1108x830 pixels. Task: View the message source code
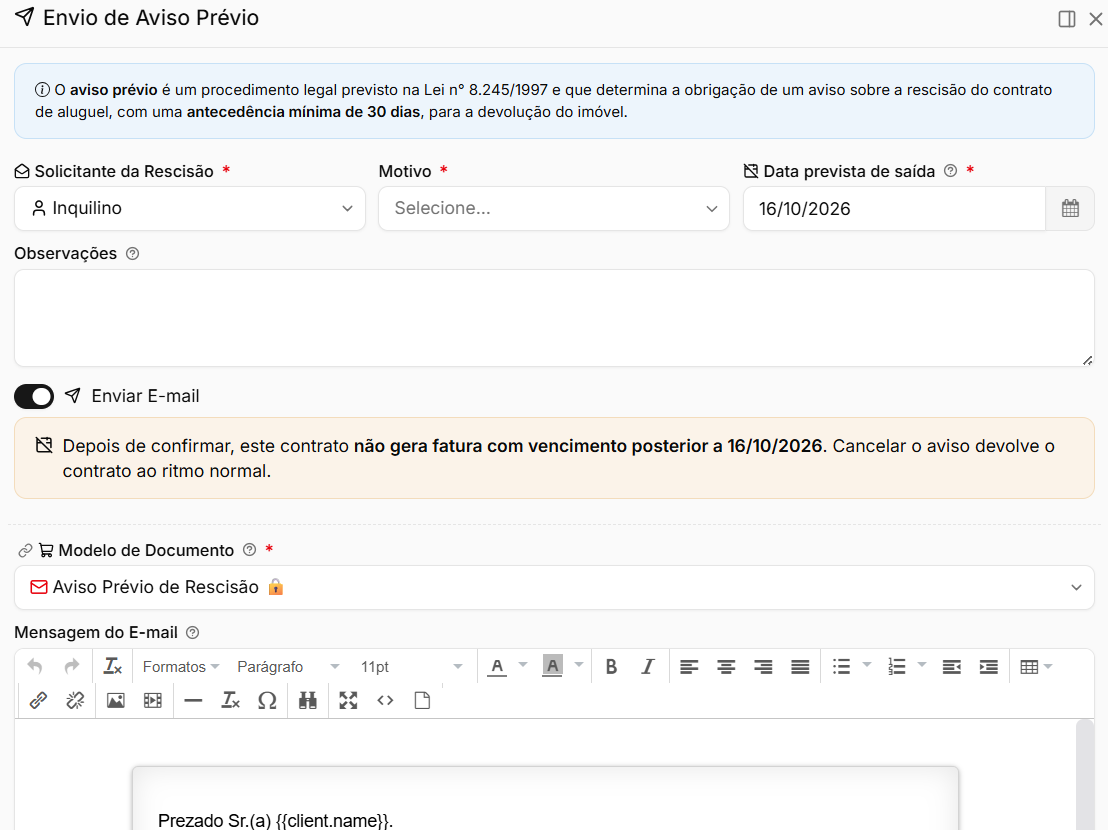[x=385, y=701]
